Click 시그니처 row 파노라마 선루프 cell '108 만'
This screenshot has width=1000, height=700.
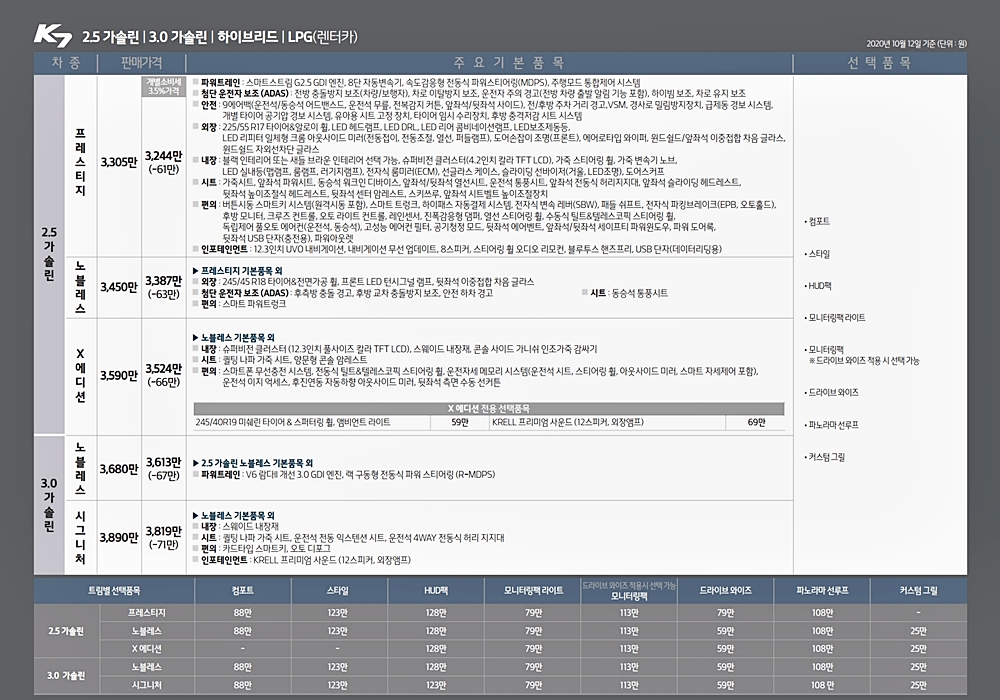(822, 685)
